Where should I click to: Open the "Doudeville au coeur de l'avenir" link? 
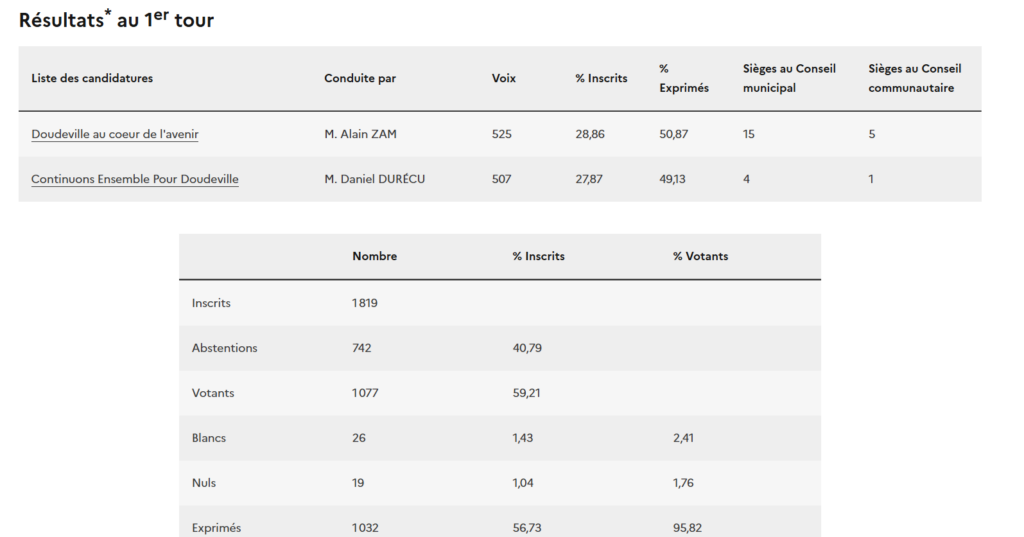121,134
